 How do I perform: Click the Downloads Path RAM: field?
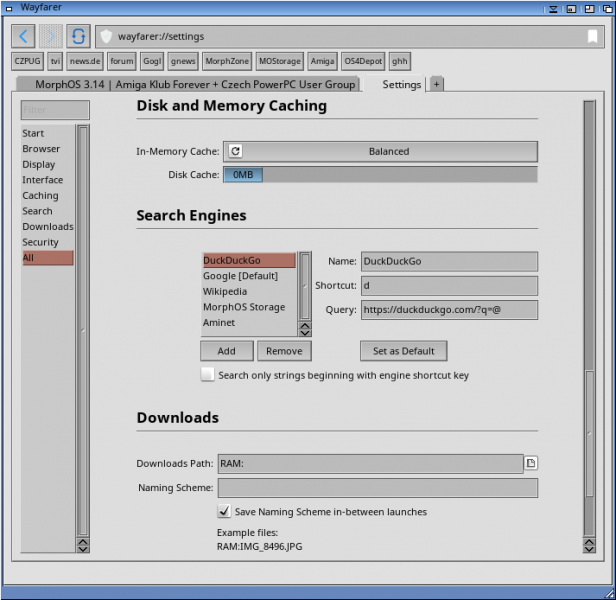tap(370, 464)
